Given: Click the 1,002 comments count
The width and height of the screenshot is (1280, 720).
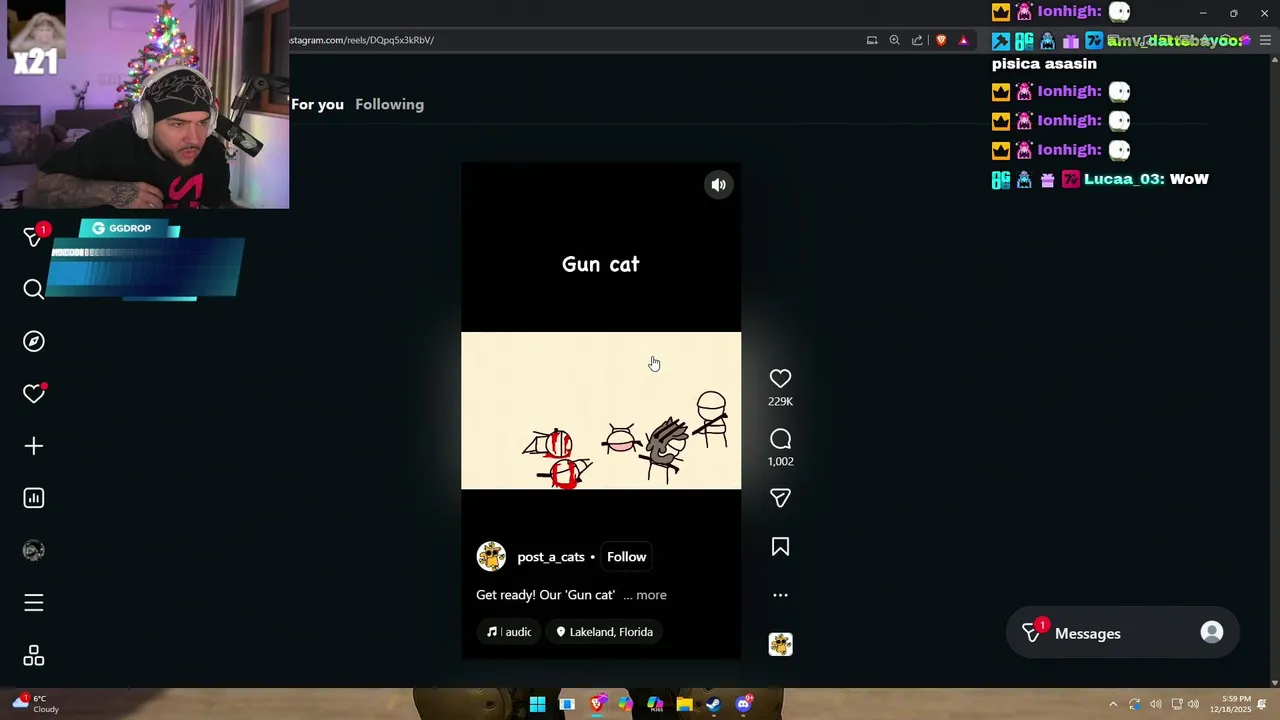Looking at the screenshot, I should click(x=780, y=462).
